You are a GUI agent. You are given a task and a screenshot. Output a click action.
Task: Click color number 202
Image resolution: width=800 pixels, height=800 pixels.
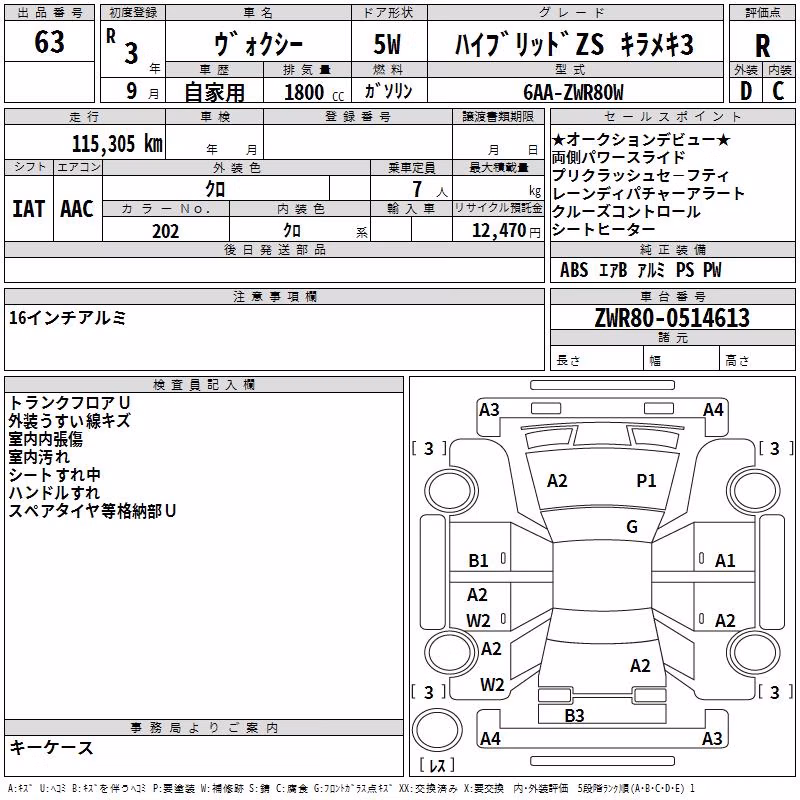coord(165,231)
